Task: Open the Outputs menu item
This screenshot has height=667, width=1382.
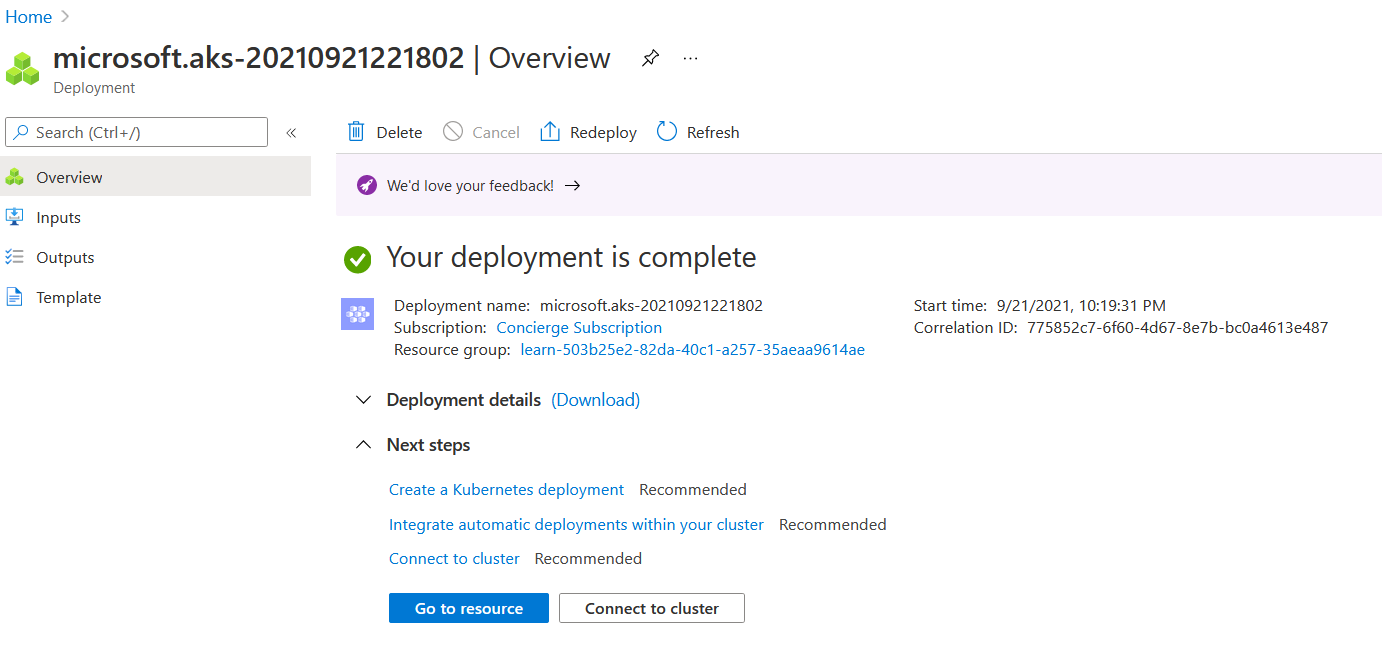Action: click(x=155, y=257)
